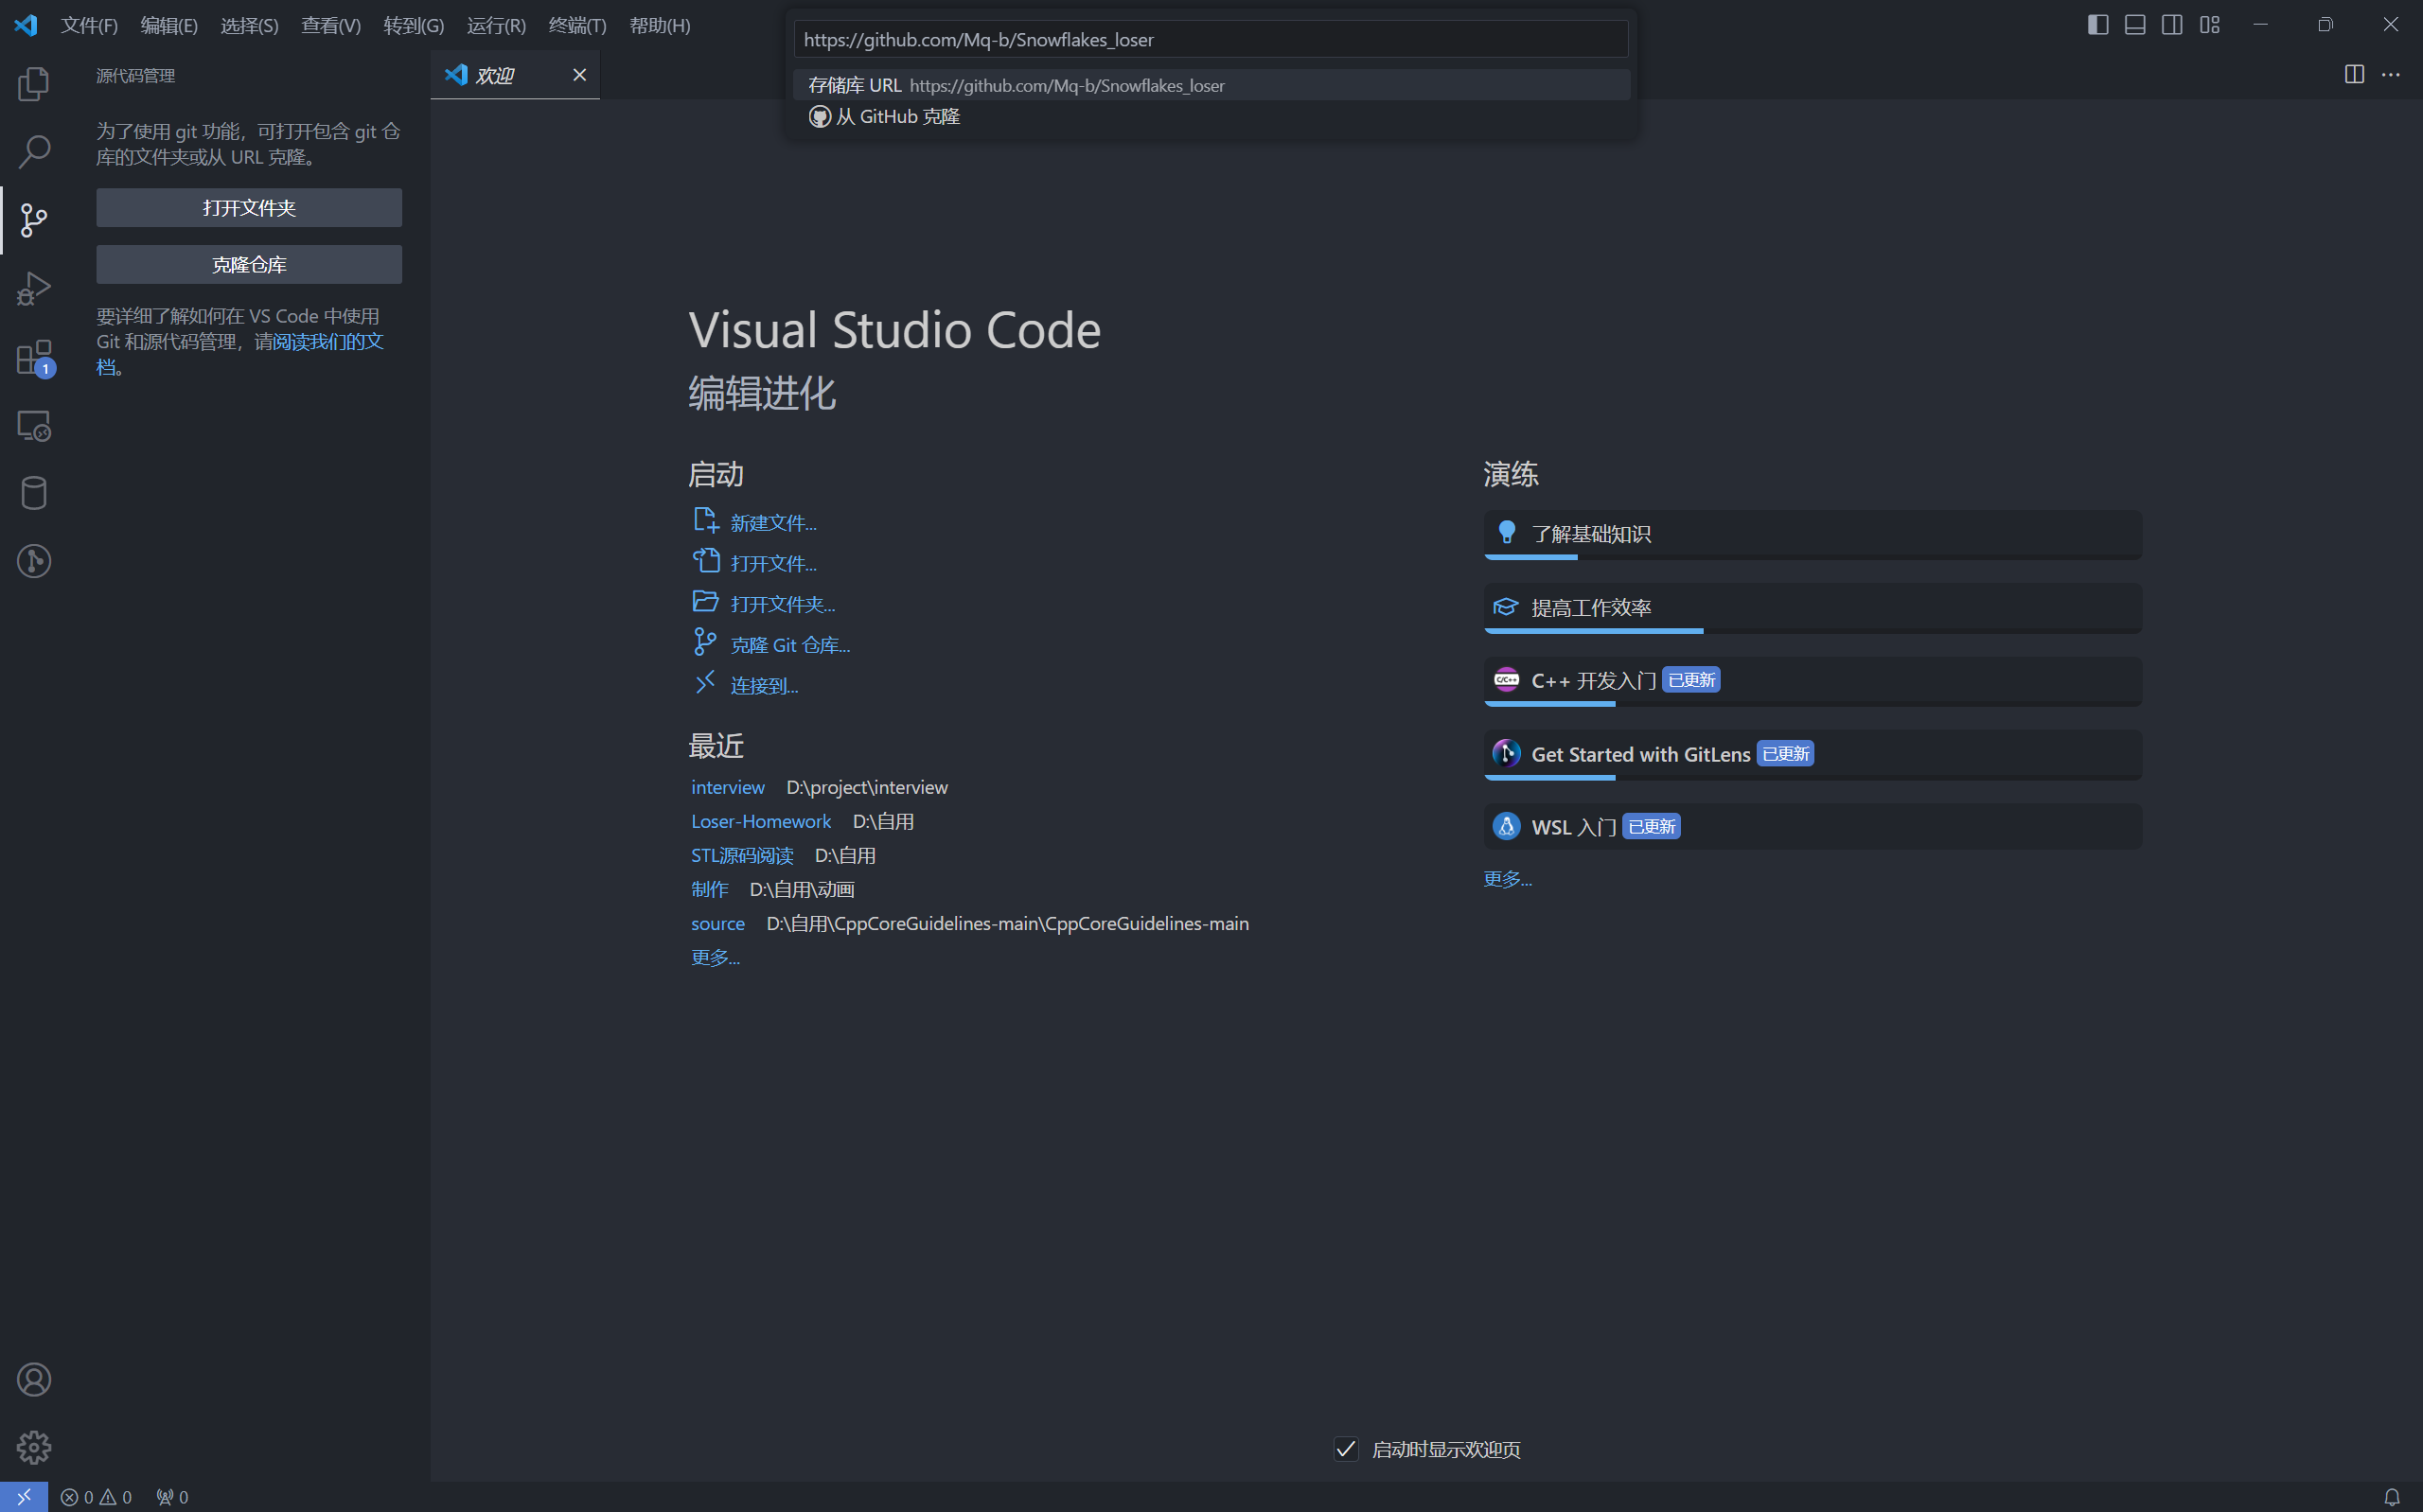Open the 文件(F) menu
The height and width of the screenshot is (1512, 2423).
[89, 25]
